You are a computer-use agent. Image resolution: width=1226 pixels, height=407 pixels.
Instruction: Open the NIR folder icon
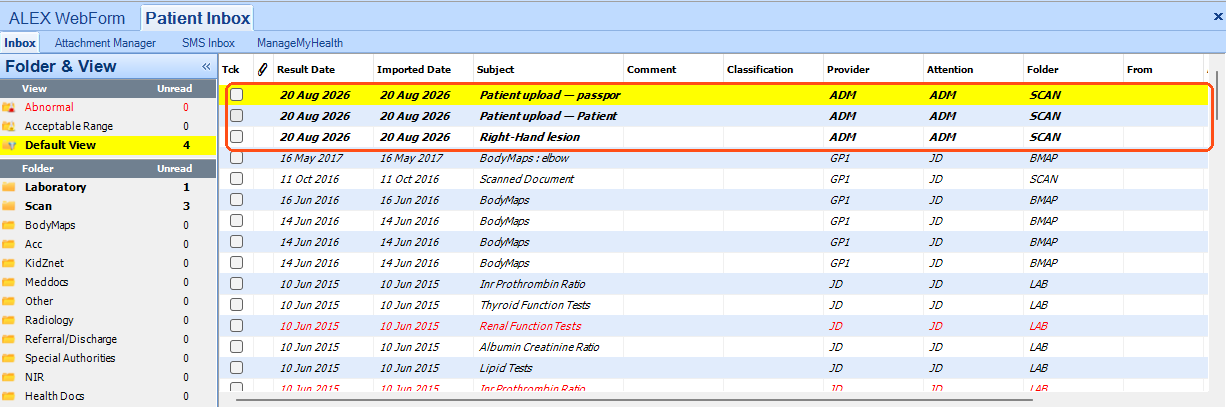pos(9,377)
